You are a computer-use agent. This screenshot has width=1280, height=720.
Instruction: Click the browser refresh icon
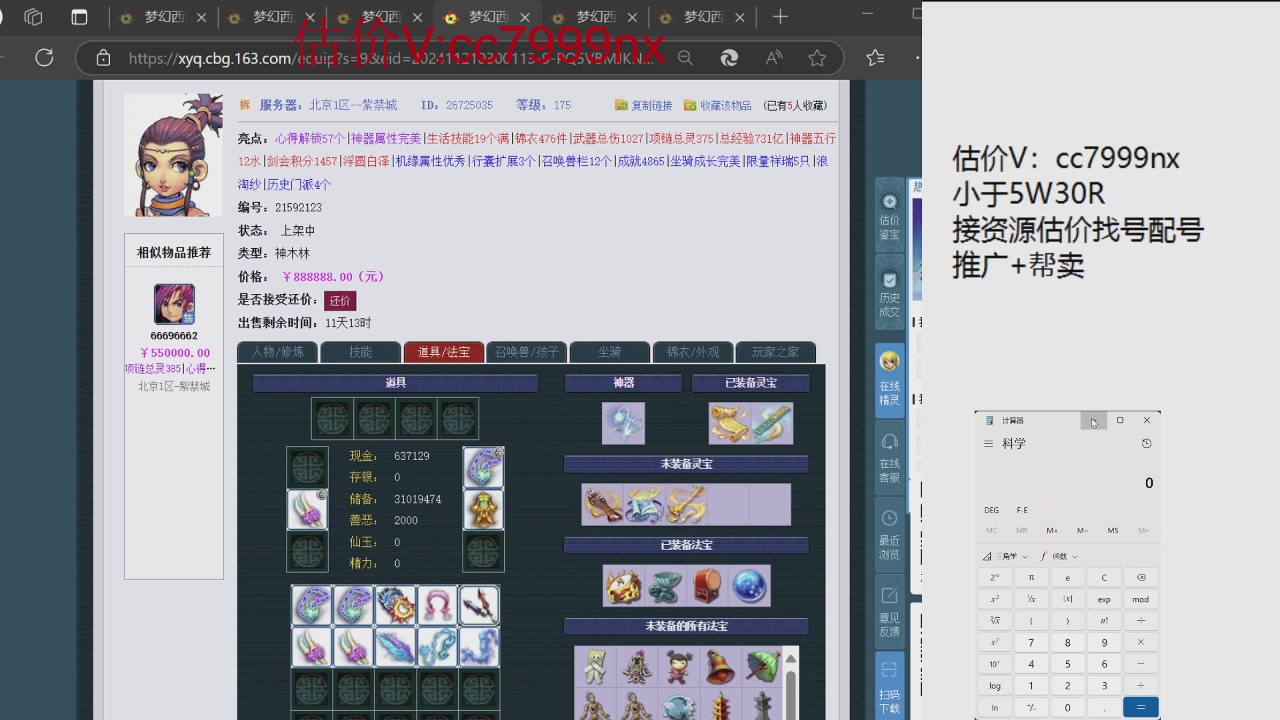(44, 58)
